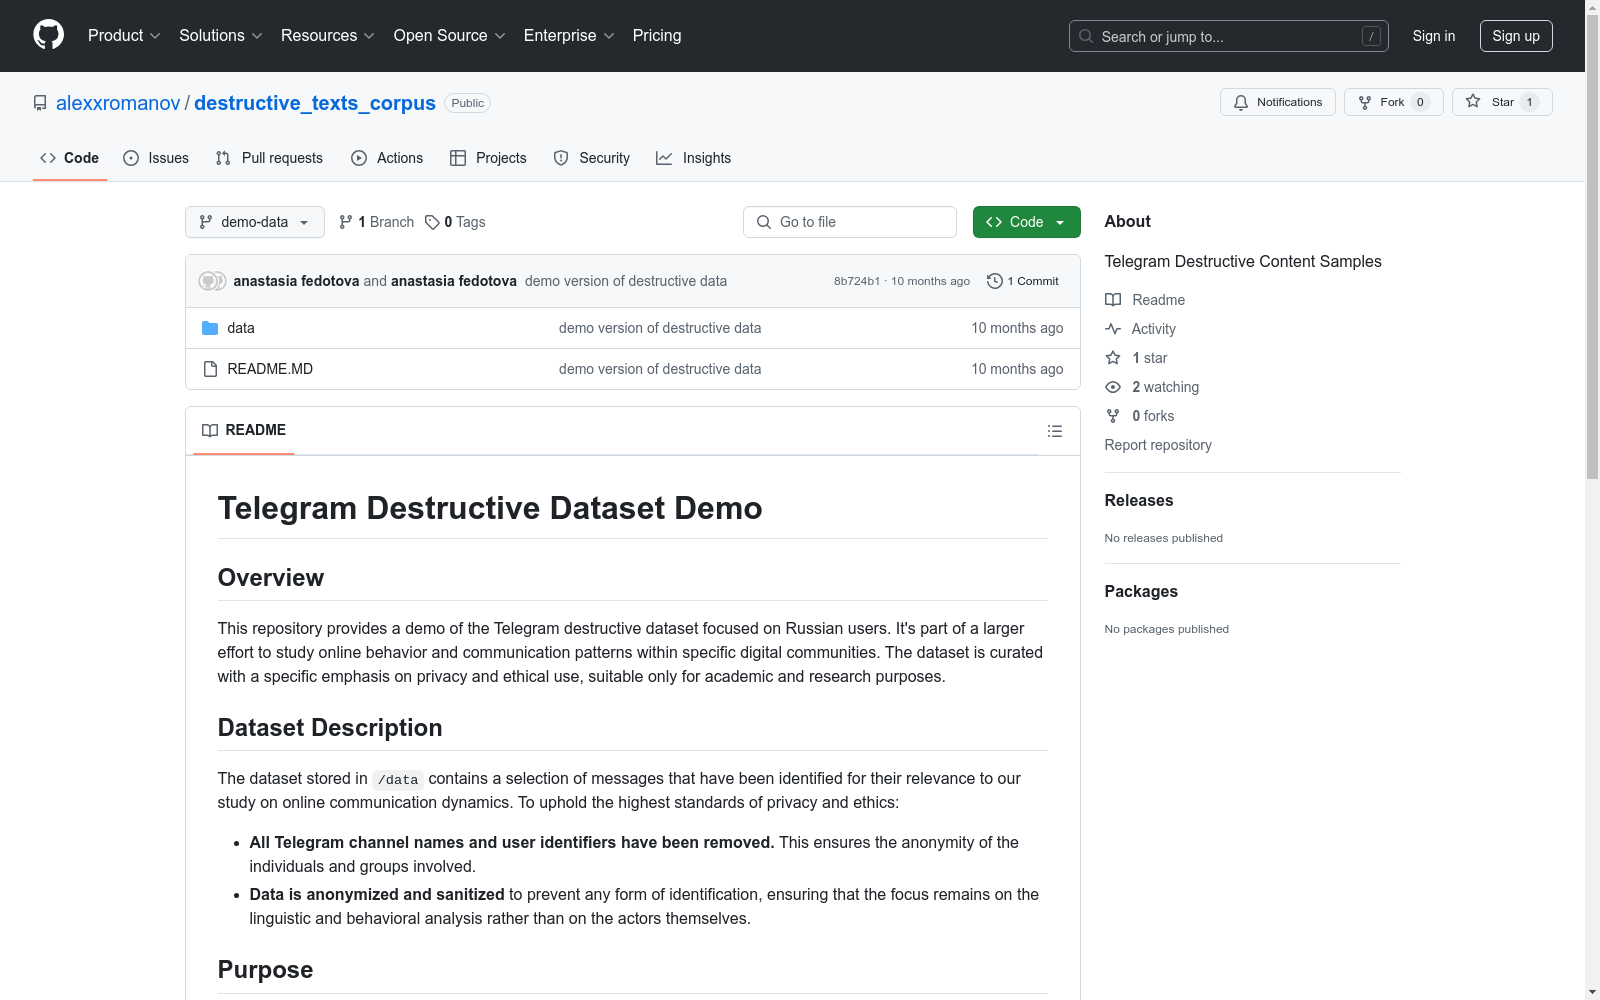Click the Go to file search box

pyautogui.click(x=850, y=222)
